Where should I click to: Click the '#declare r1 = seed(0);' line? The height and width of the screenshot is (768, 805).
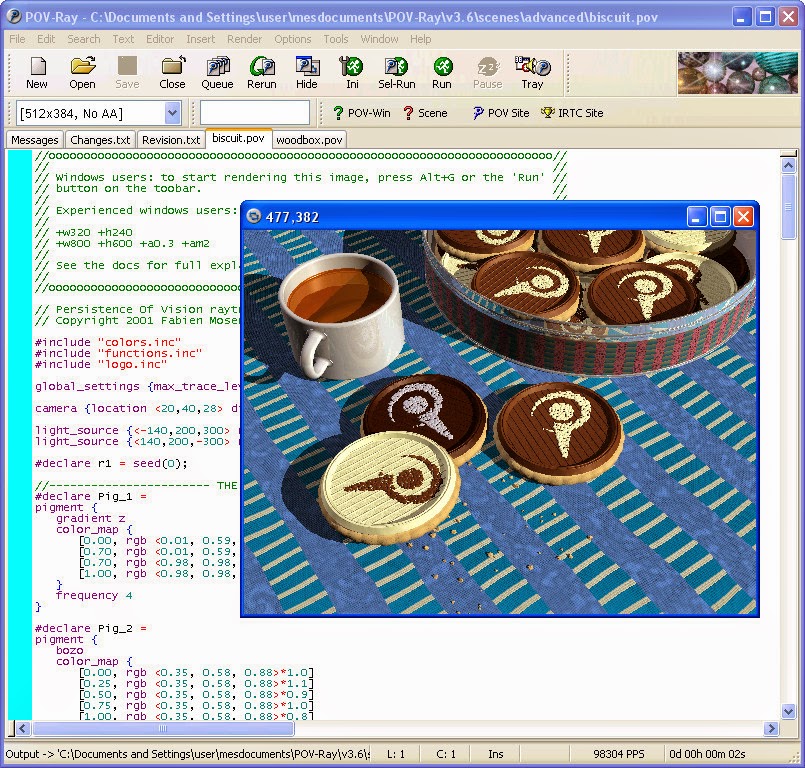[111, 463]
